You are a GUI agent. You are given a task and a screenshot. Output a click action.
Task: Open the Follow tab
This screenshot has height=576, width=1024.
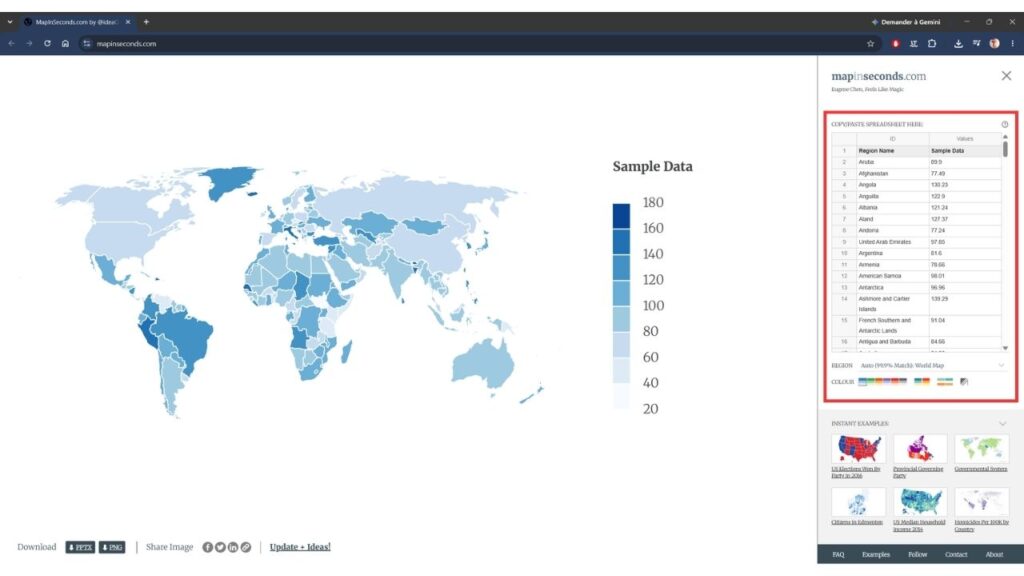pos(918,554)
